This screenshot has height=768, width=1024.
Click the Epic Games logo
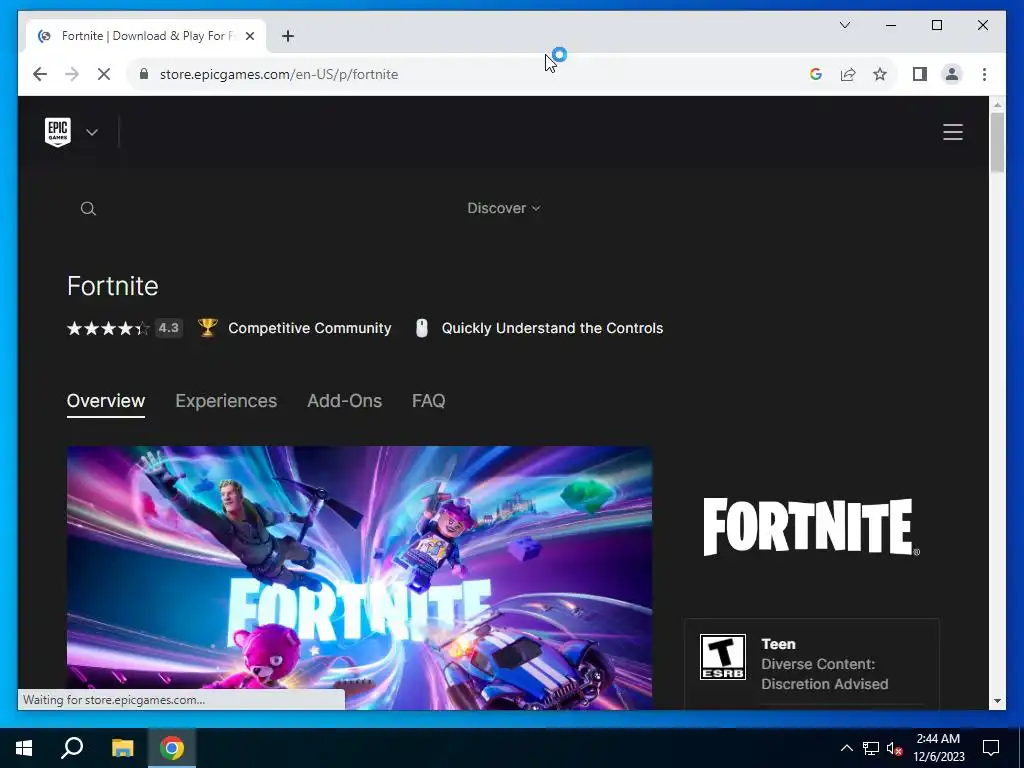(58, 132)
